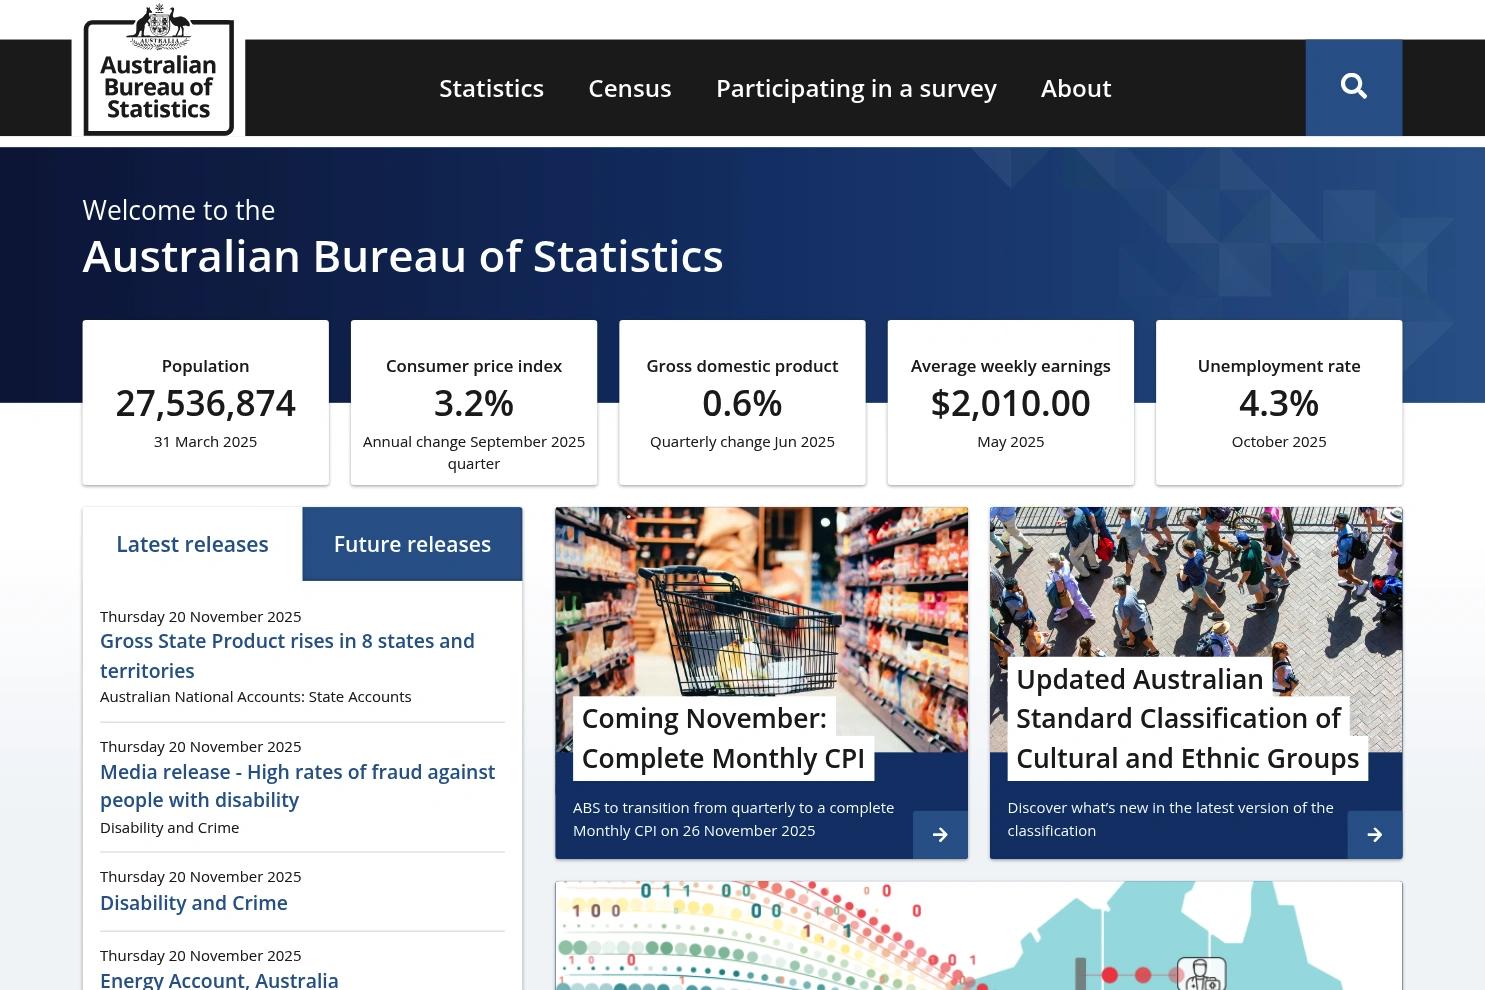Click the 4.3% unemployment figure
Screen dimensions: 1485x990
click(x=1279, y=404)
